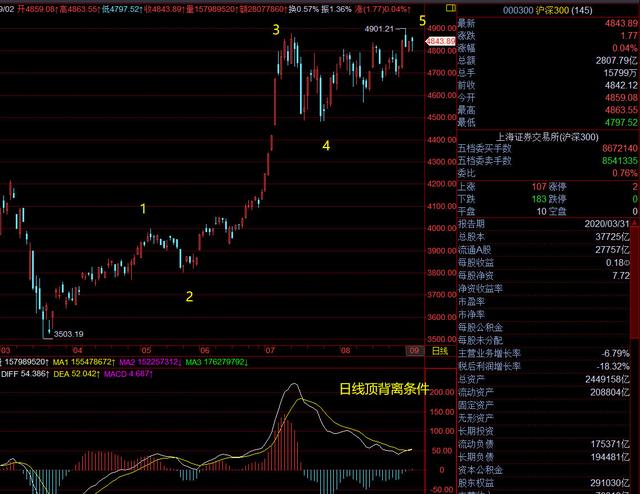The height and width of the screenshot is (494, 640).
Task: Click the 流动负债 value 175371亿
Action: 610,444
